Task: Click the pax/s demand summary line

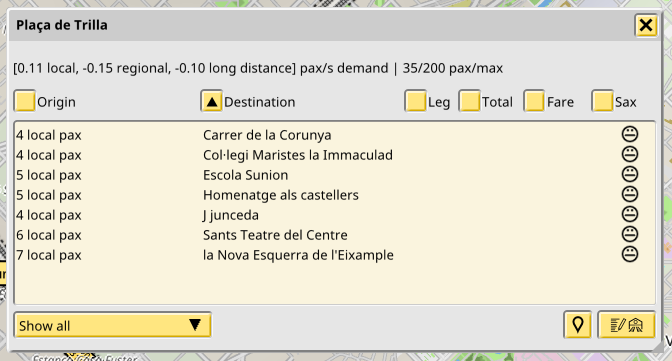Action: tap(258, 68)
